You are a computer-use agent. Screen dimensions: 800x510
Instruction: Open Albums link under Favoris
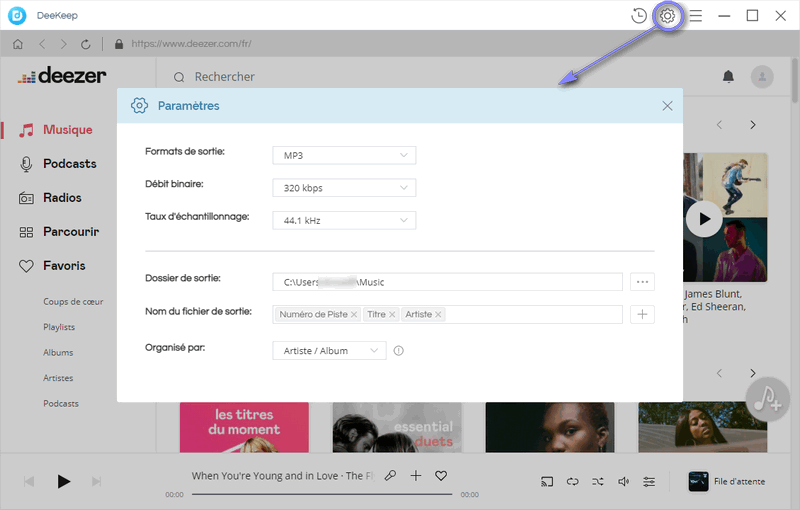click(58, 353)
